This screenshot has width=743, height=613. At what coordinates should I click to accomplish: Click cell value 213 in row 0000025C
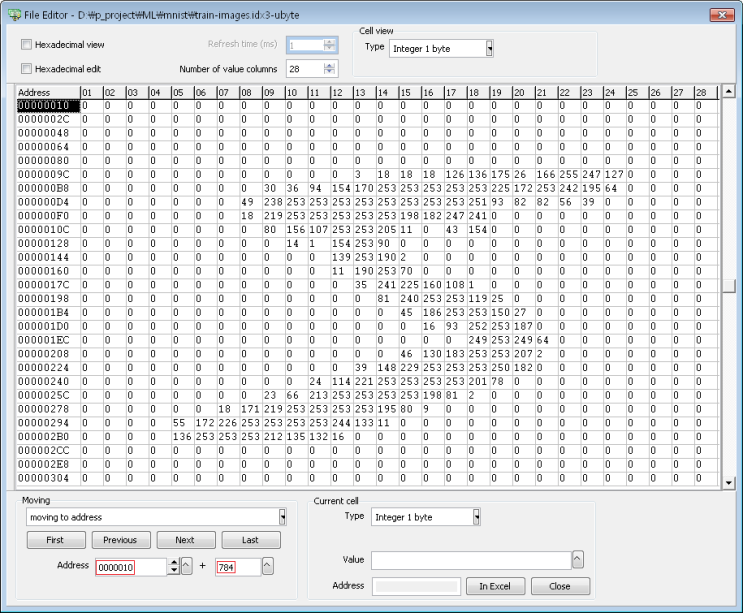(319, 395)
